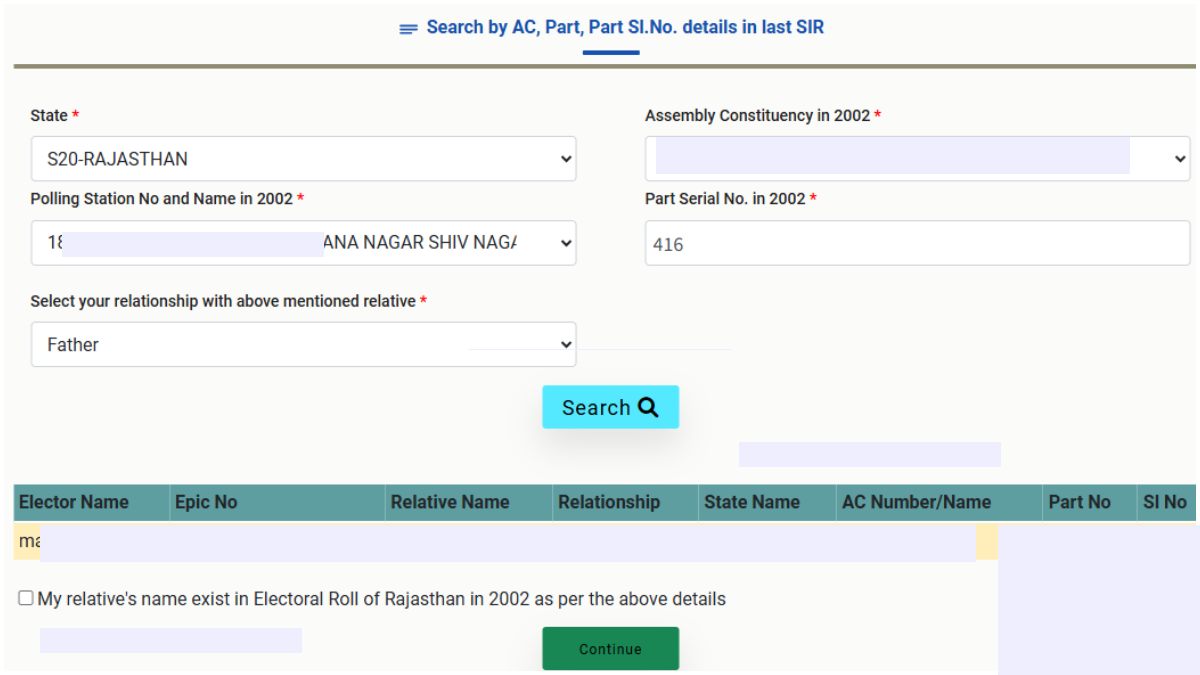Click the green Continue button

click(610, 648)
